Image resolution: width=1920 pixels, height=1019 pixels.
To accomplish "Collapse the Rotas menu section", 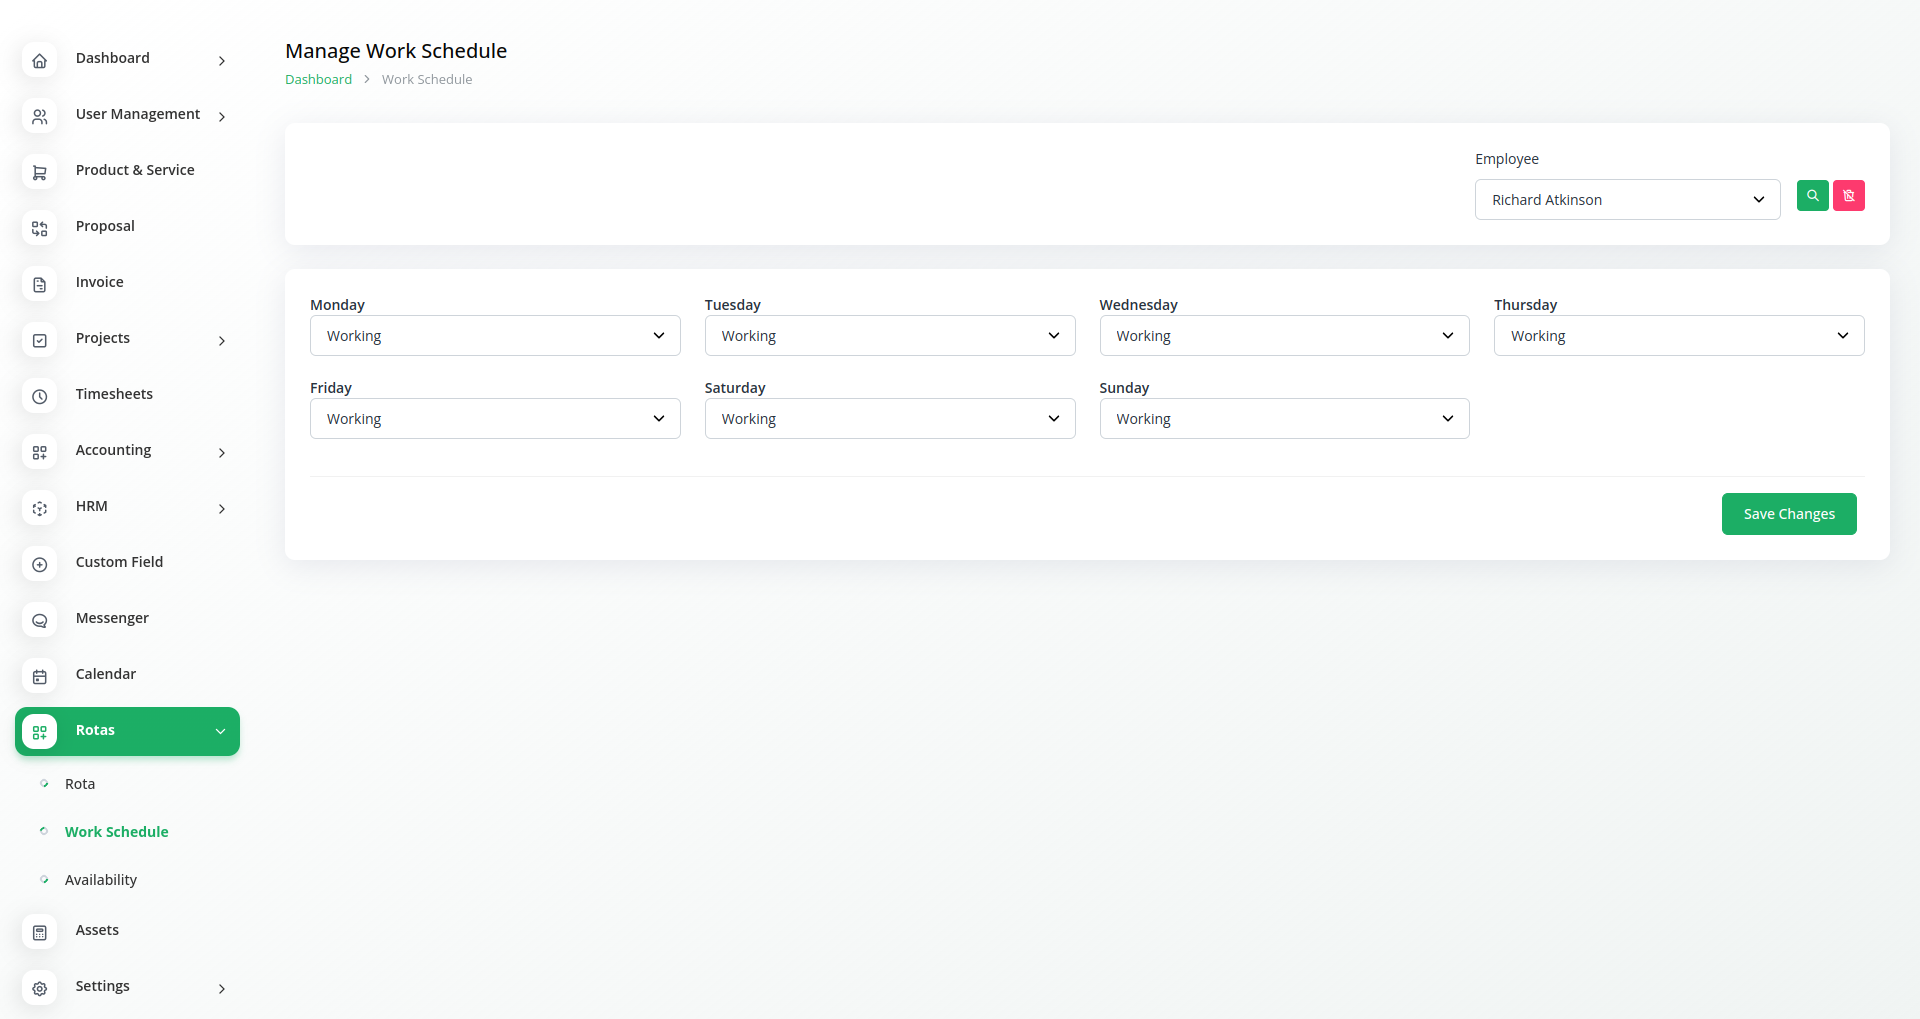I will (x=220, y=731).
